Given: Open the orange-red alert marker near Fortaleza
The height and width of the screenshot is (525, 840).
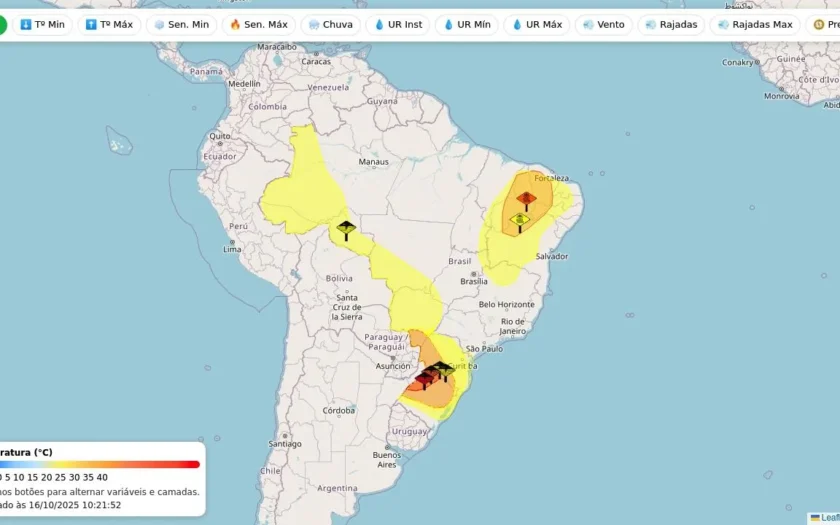Looking at the screenshot, I should click(x=526, y=200).
